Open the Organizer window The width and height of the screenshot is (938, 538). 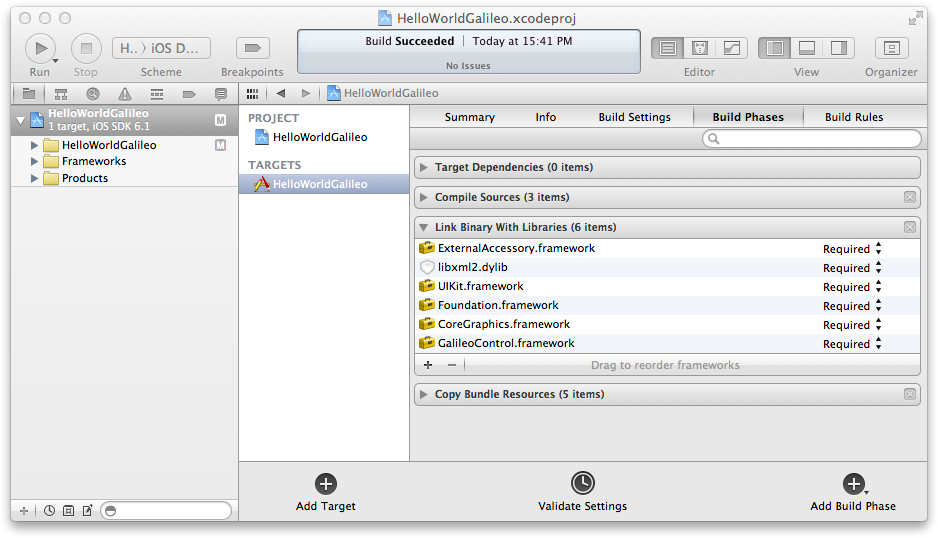coord(891,48)
